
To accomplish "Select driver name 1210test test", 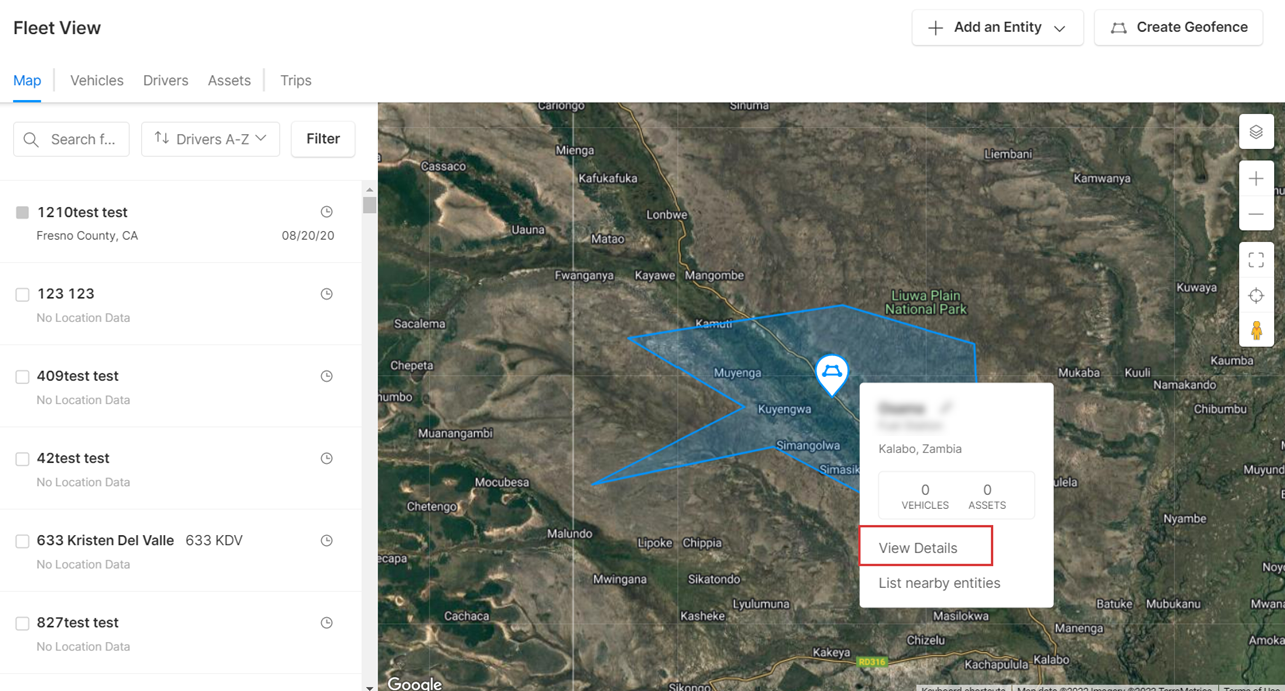I will 82,212.
